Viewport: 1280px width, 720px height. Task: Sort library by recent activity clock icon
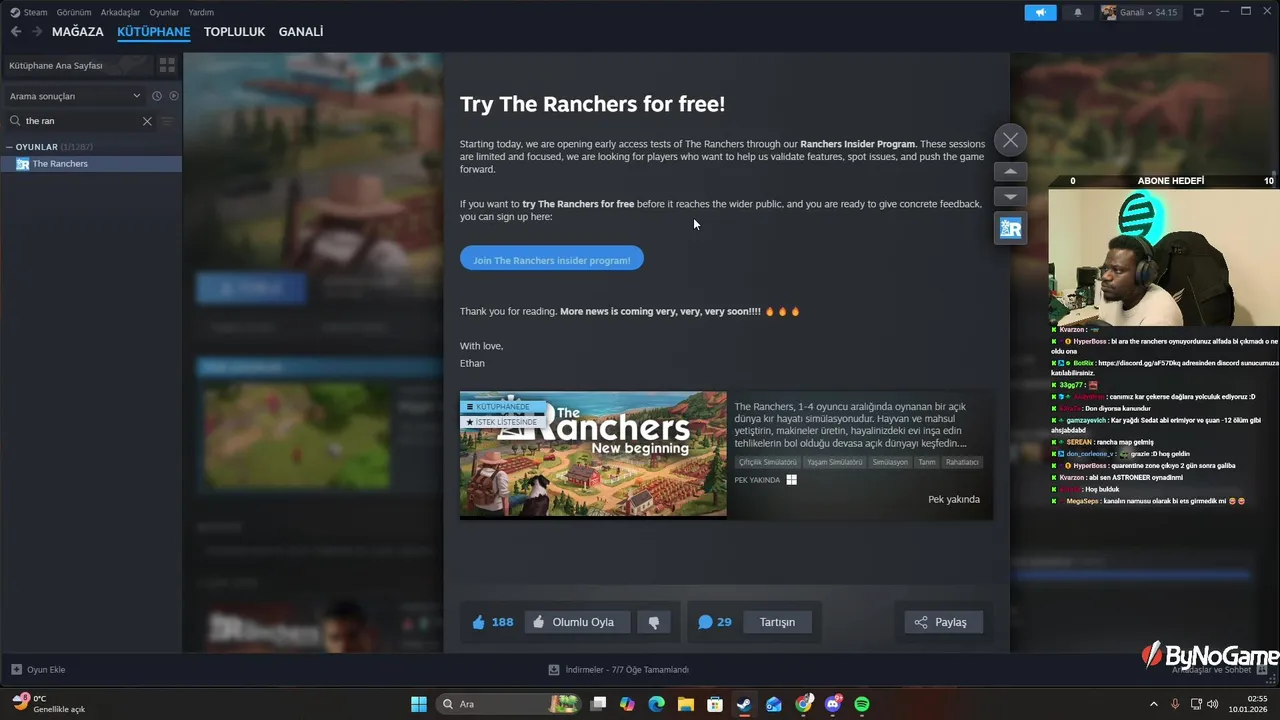click(x=157, y=96)
